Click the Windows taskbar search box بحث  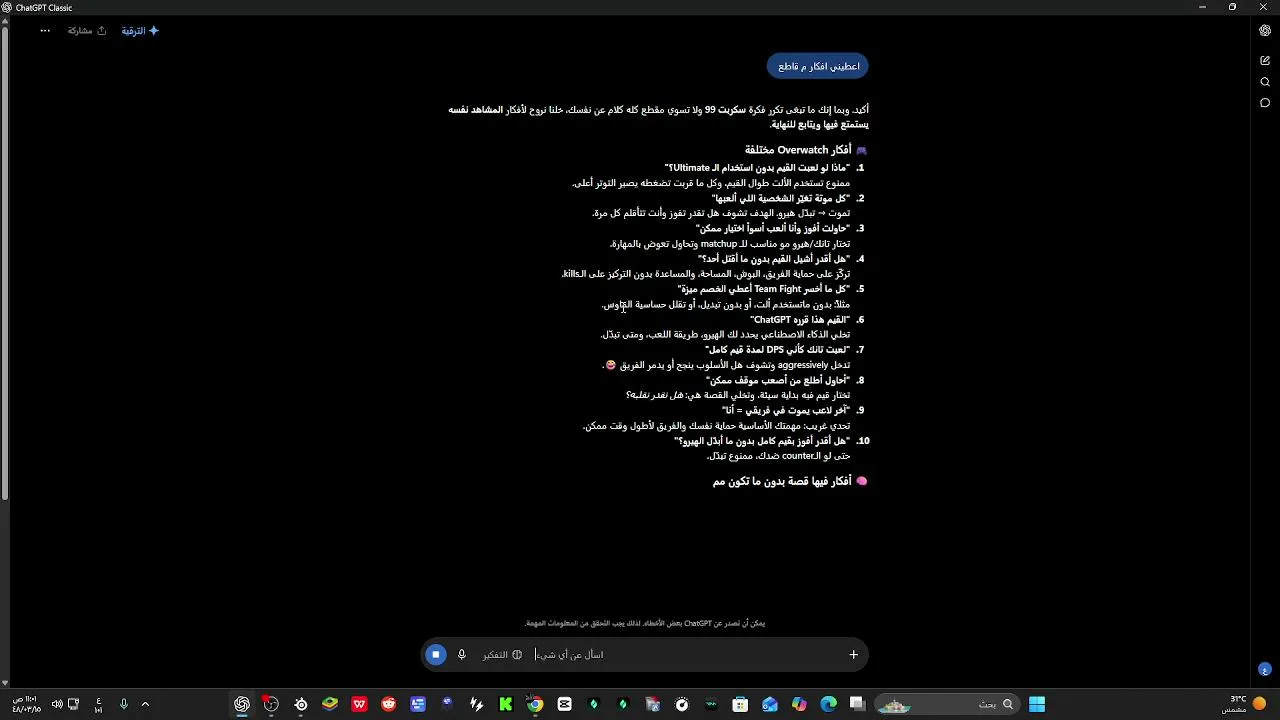[x=947, y=704]
